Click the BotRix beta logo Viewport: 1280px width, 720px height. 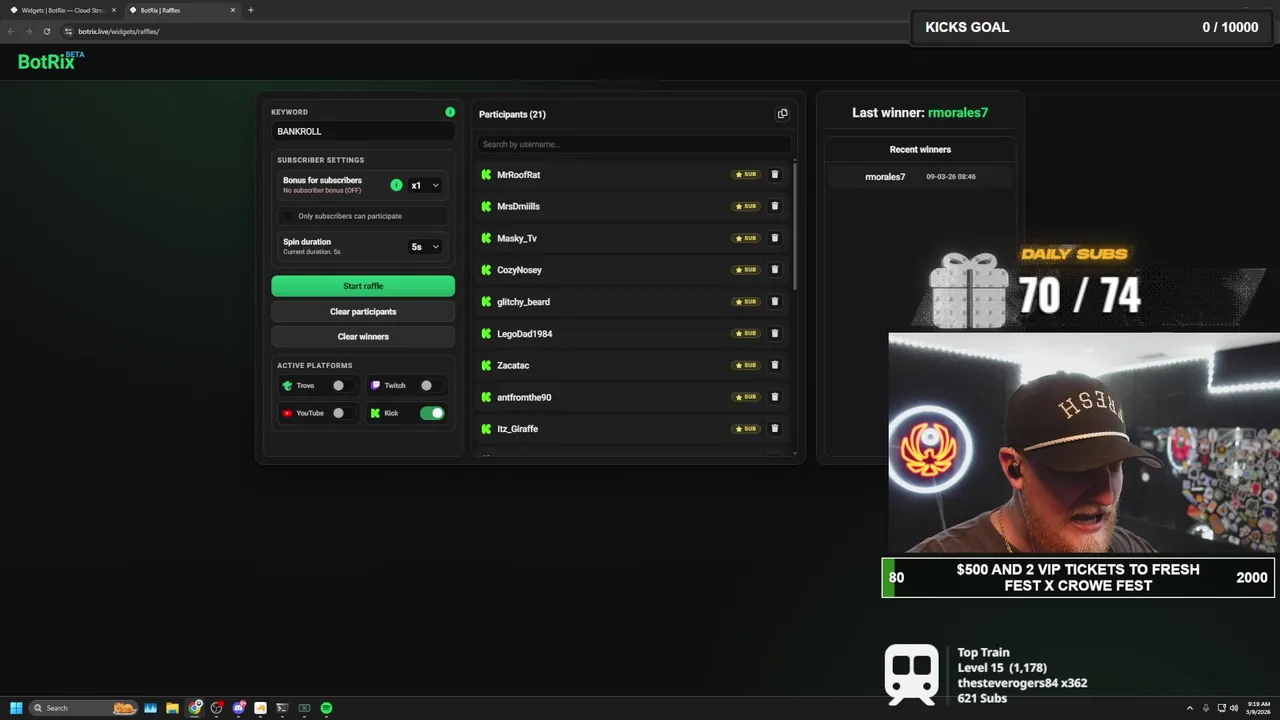(51, 60)
